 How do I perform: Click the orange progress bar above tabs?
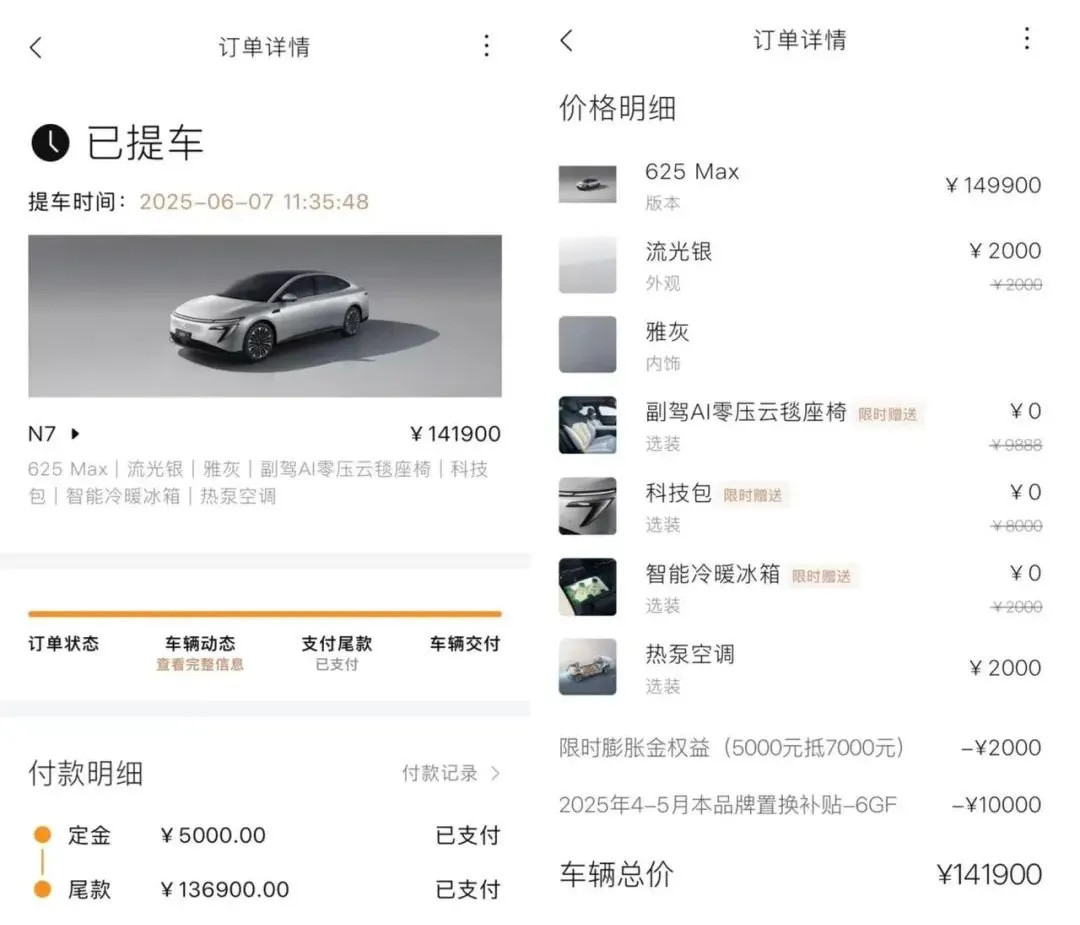(265, 614)
